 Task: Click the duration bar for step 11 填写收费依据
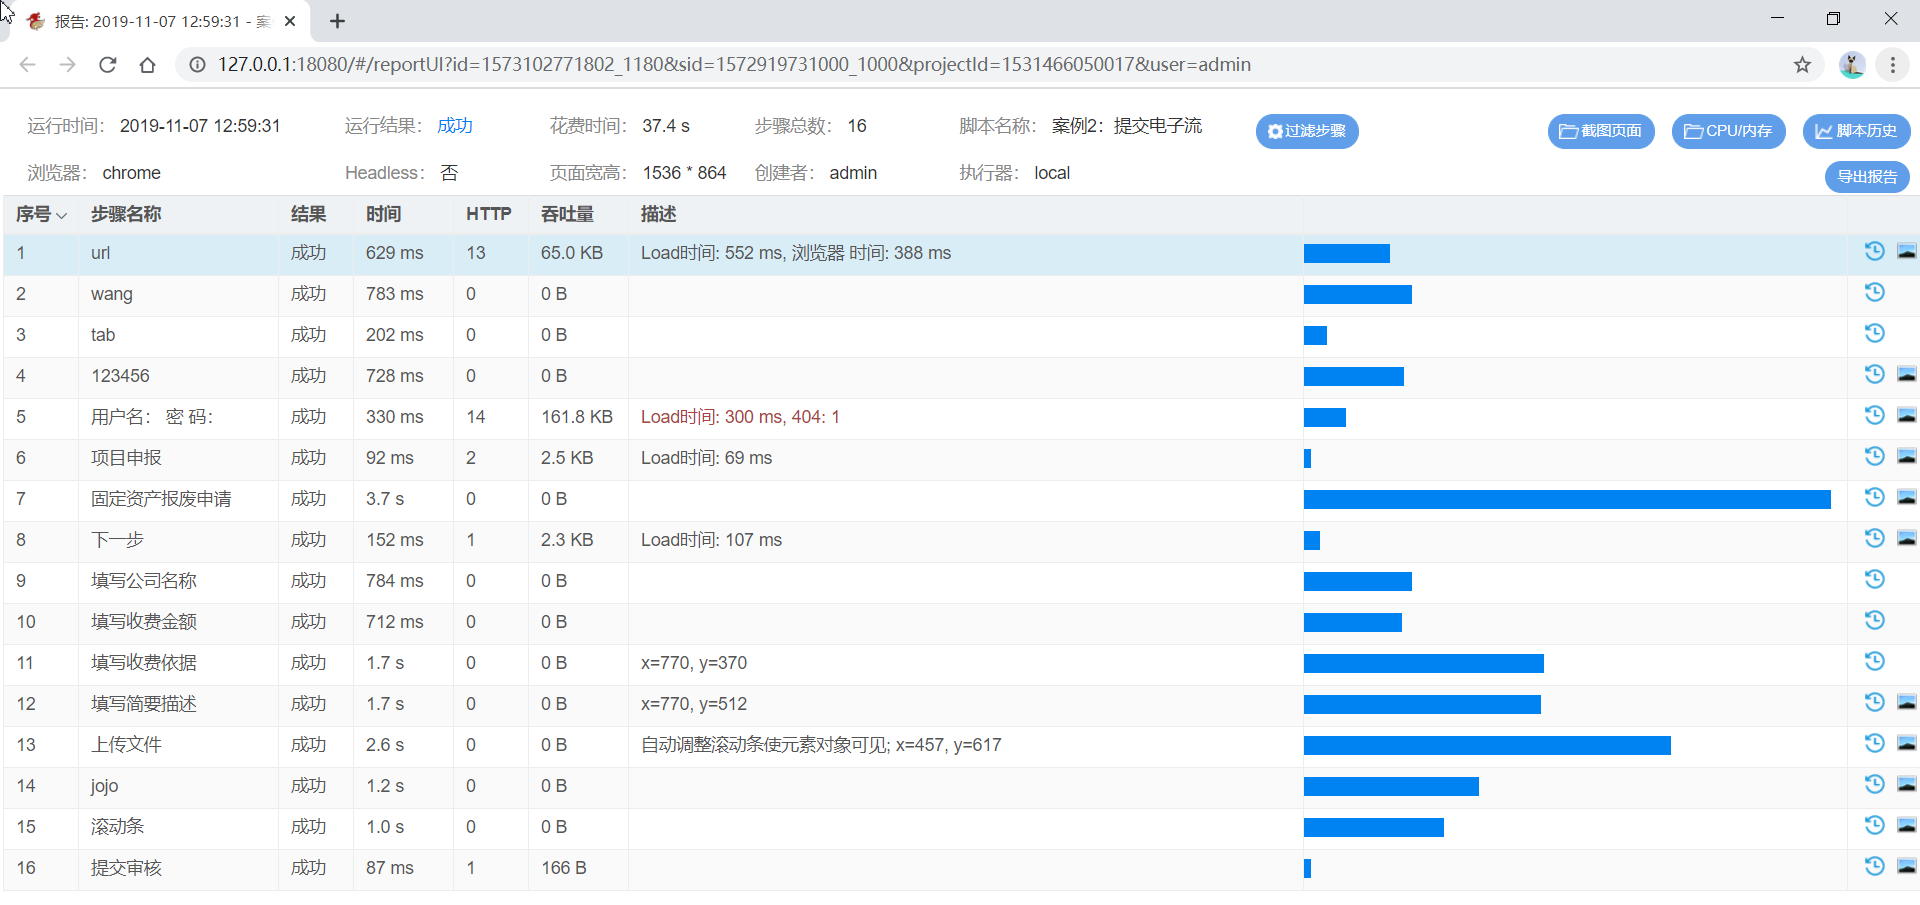point(1423,663)
